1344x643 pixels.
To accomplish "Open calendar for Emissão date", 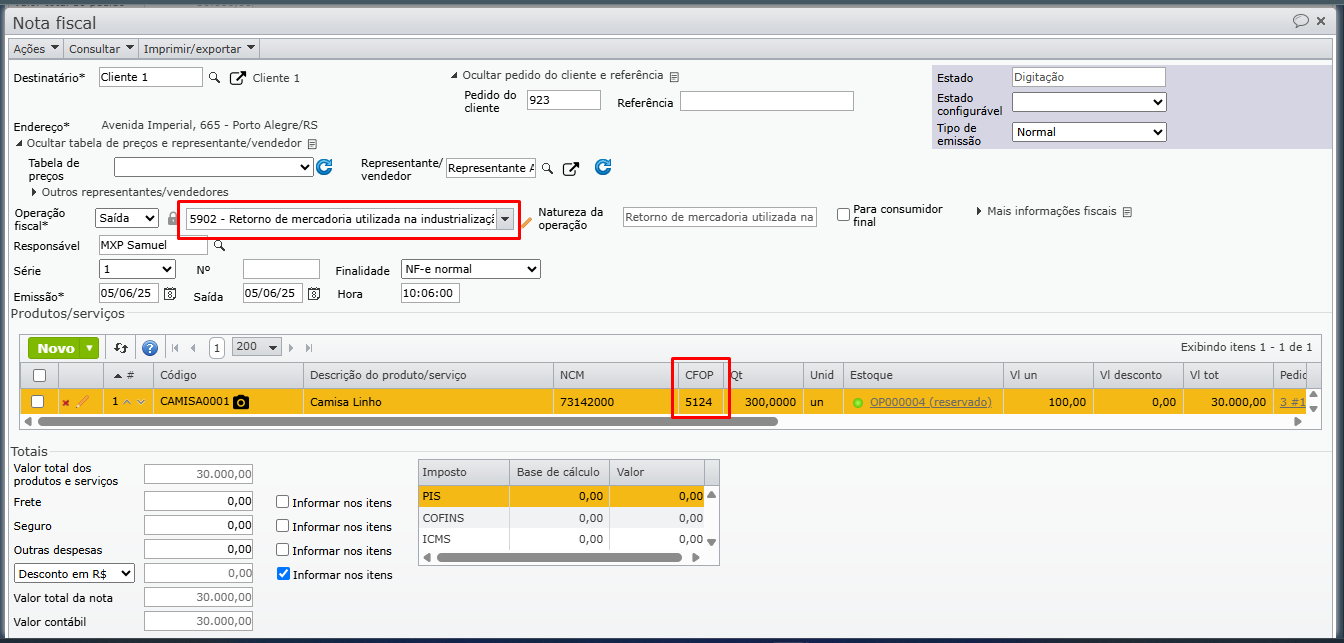I will pos(169,294).
